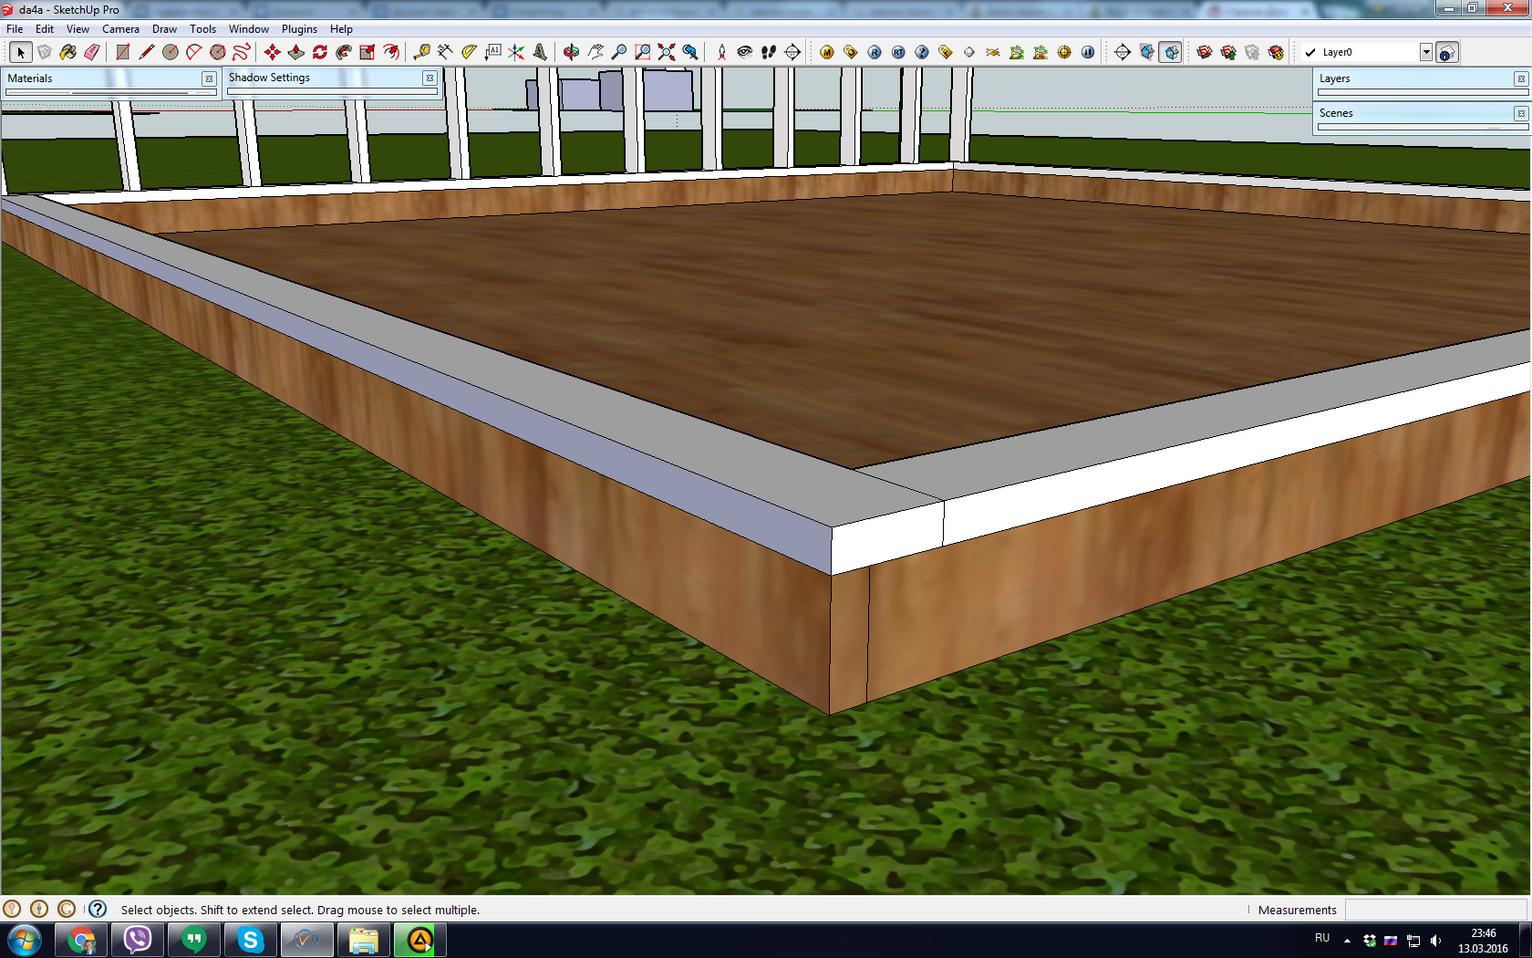Image resolution: width=1532 pixels, height=958 pixels.
Task: Click the Instructor help button in status bar
Action: click(x=97, y=909)
